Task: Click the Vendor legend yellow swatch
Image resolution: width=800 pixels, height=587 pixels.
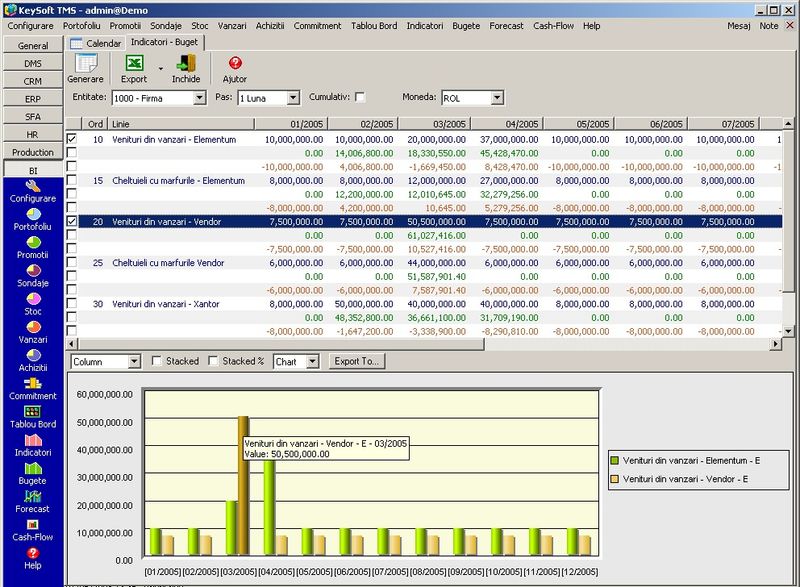Action: pyautogui.click(x=615, y=479)
